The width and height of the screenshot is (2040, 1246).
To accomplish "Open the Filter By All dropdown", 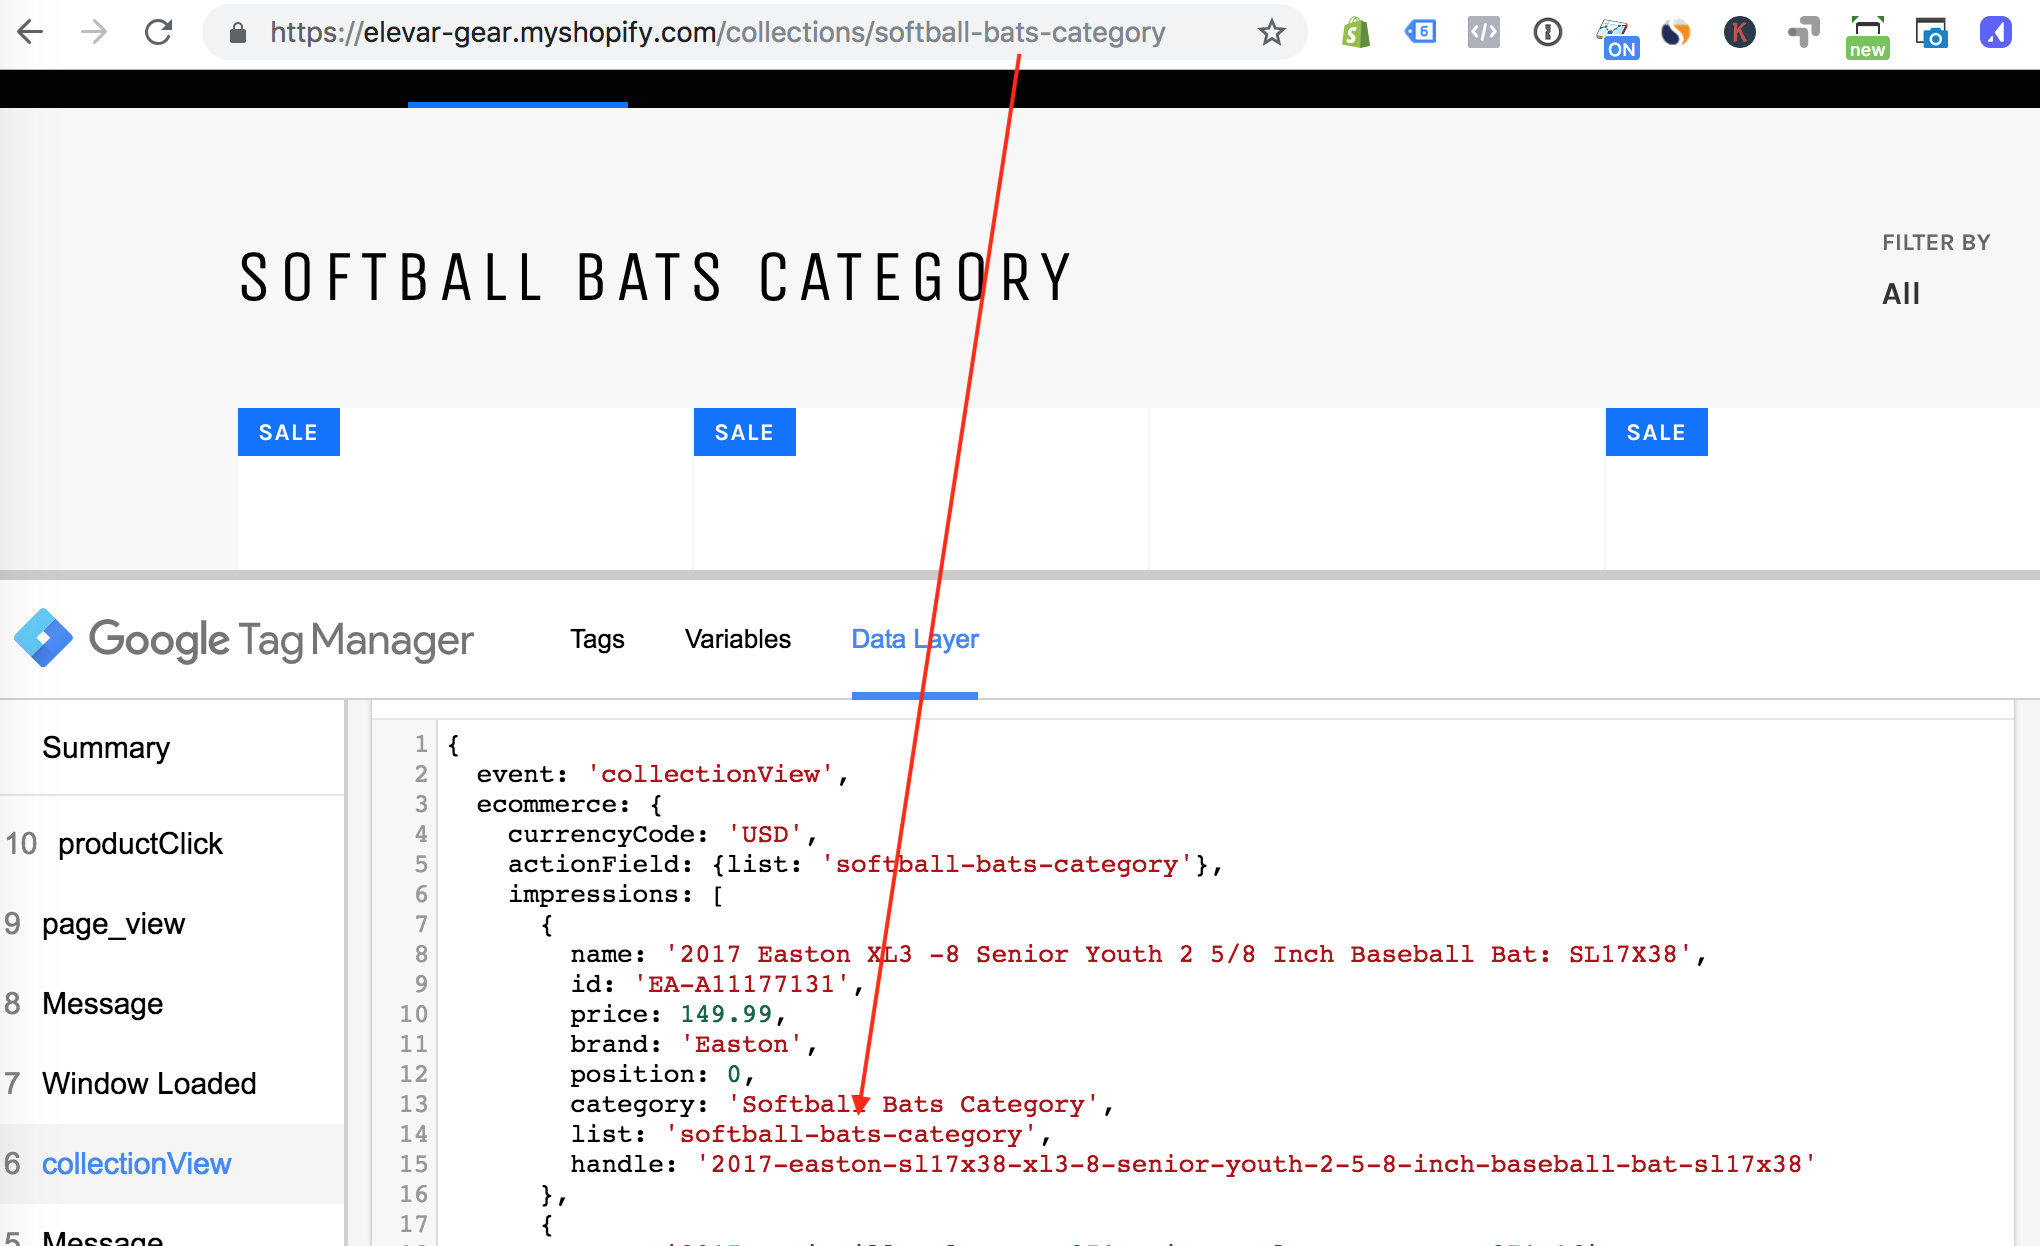I will pyautogui.click(x=1900, y=294).
